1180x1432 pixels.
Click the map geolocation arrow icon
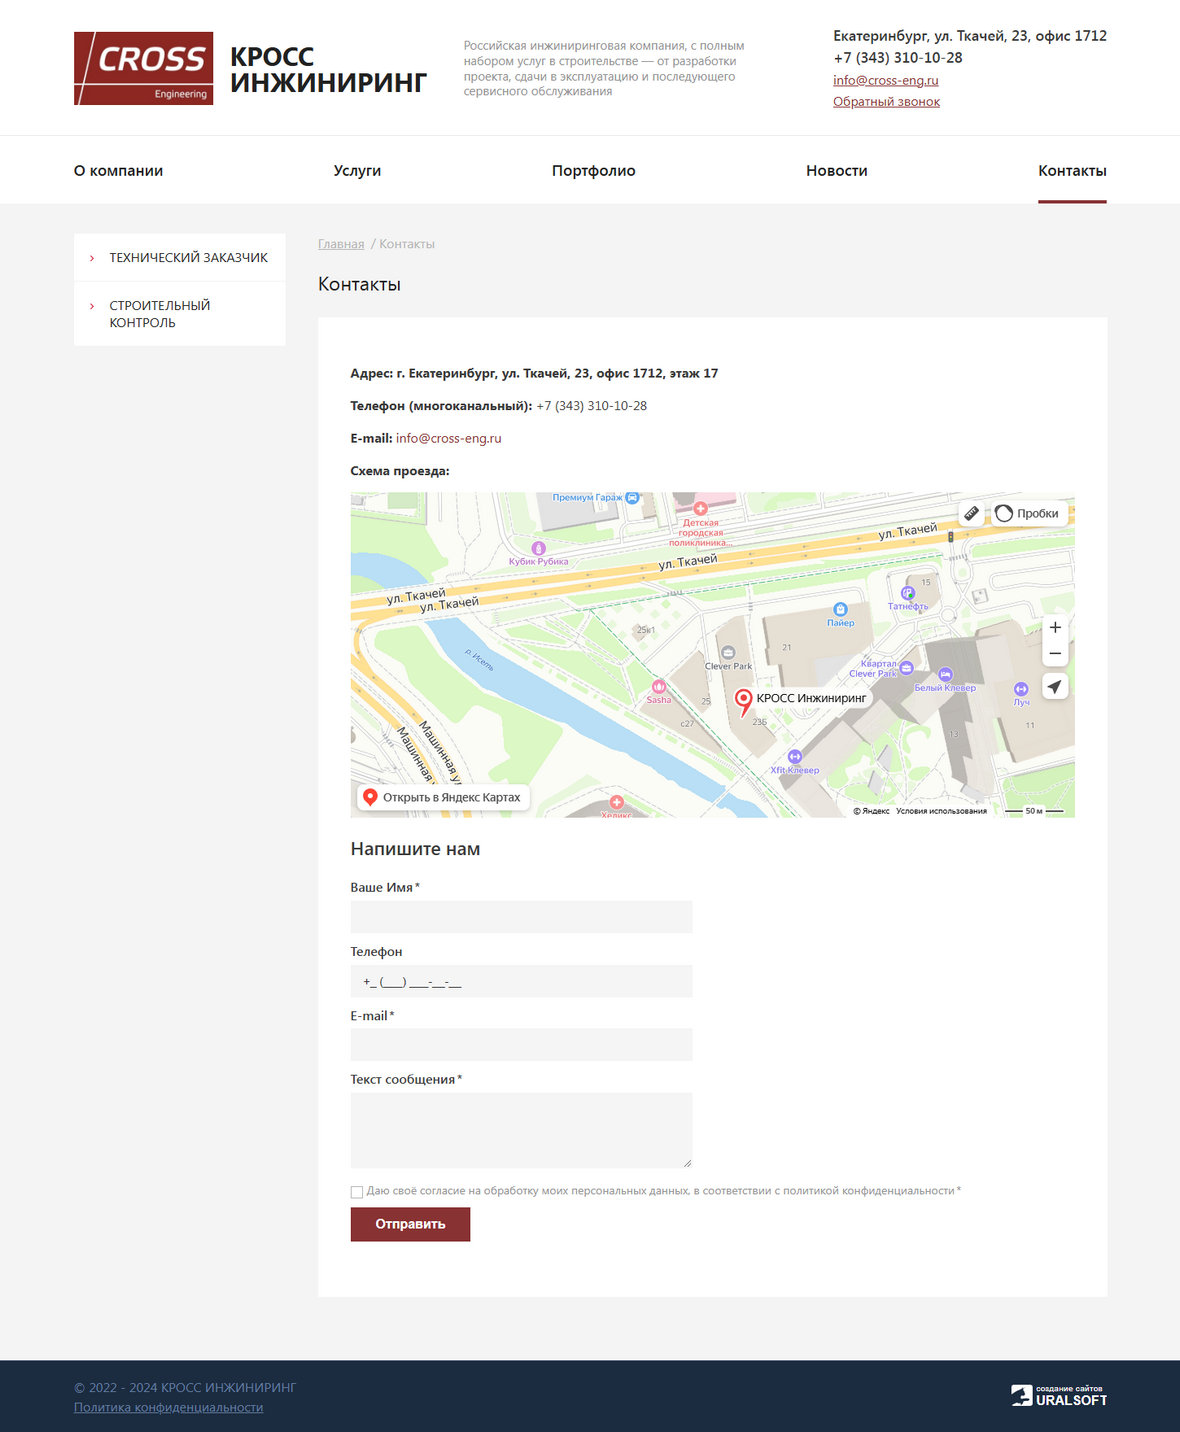click(1055, 686)
